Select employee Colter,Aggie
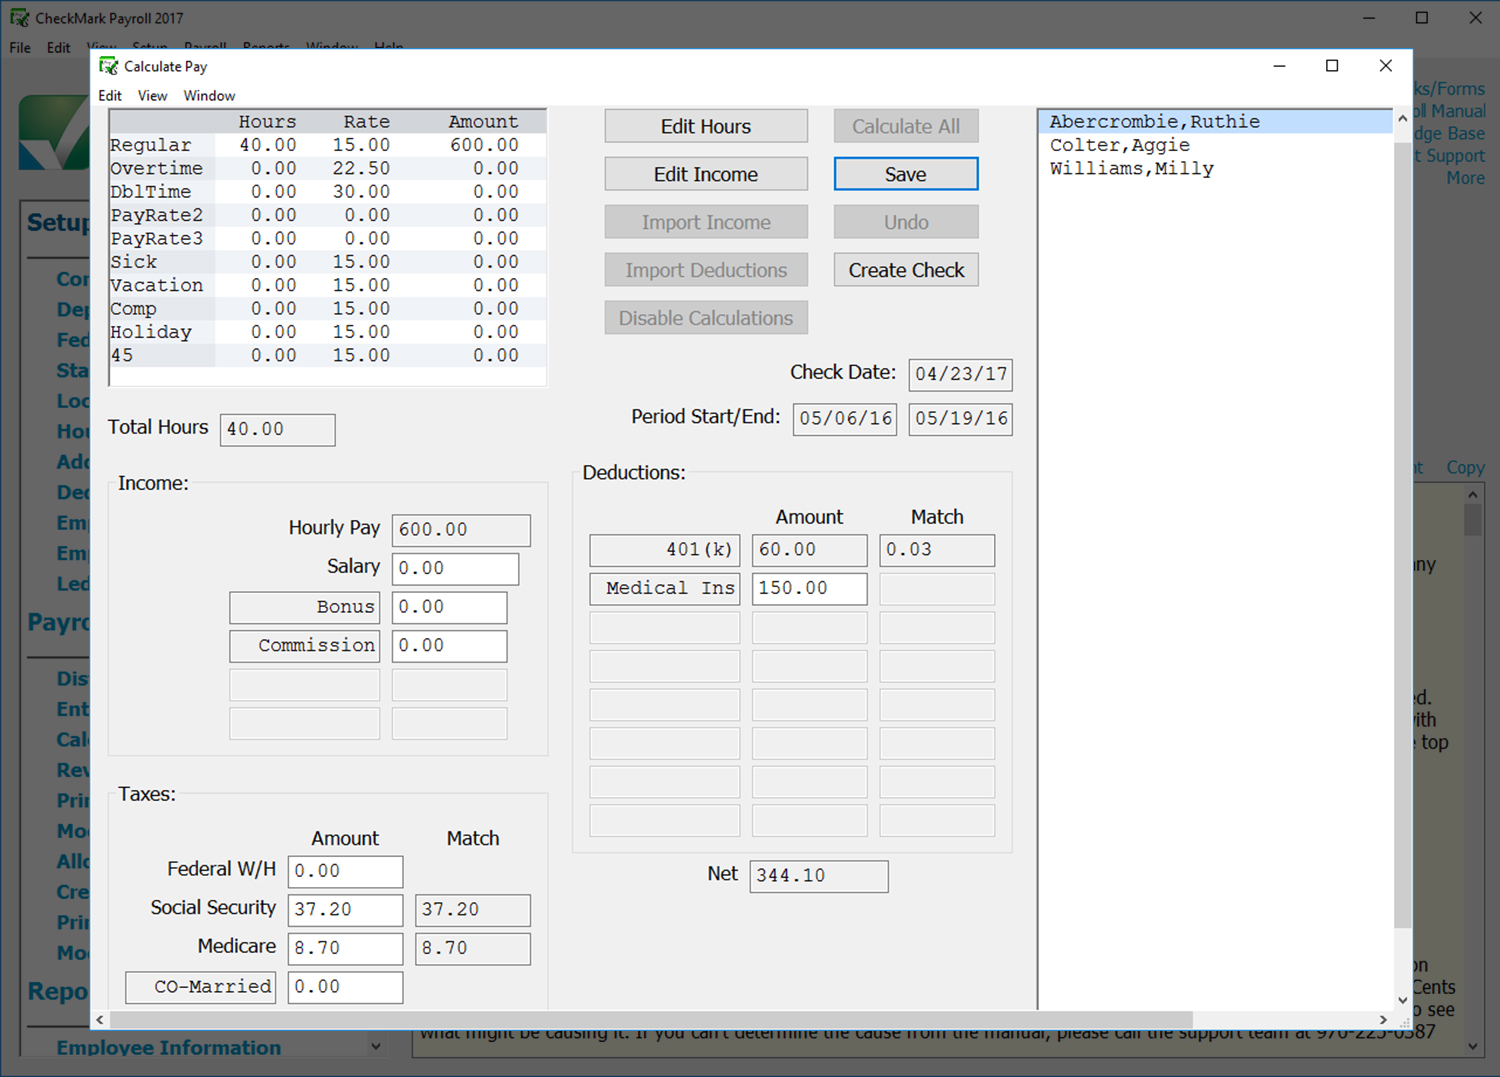 point(1215,145)
